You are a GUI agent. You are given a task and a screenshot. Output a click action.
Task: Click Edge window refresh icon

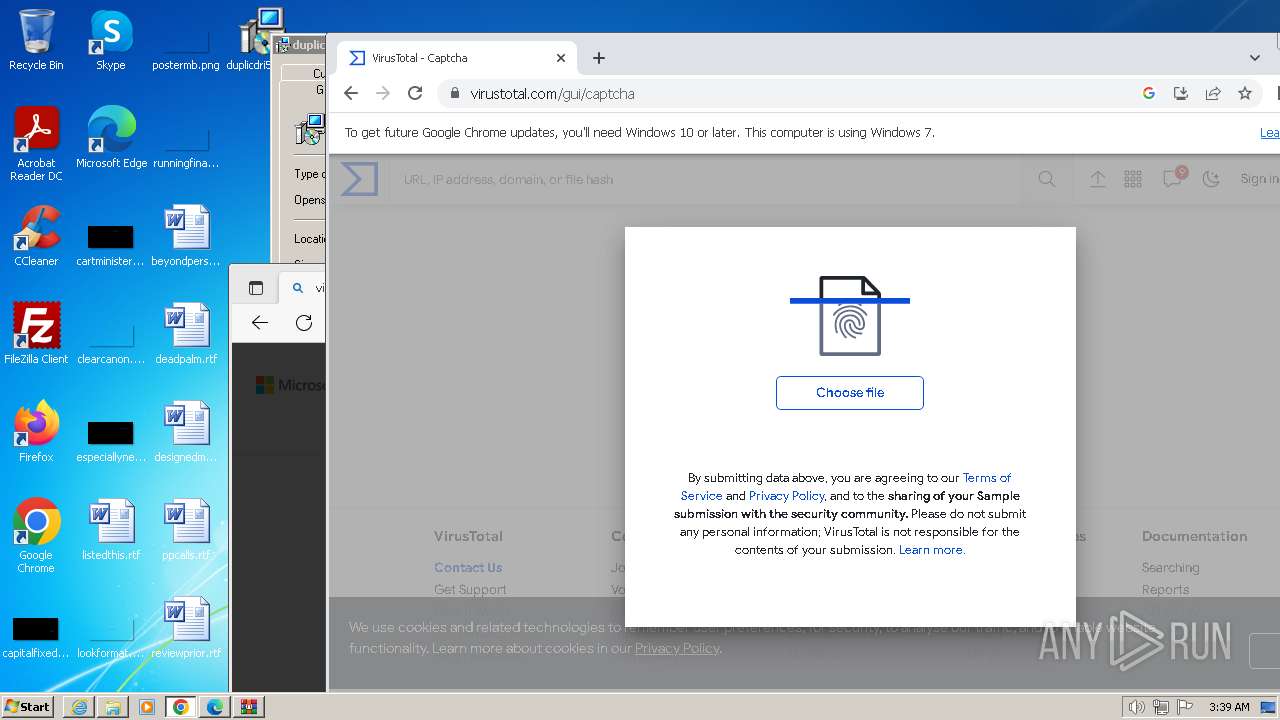[x=304, y=322]
